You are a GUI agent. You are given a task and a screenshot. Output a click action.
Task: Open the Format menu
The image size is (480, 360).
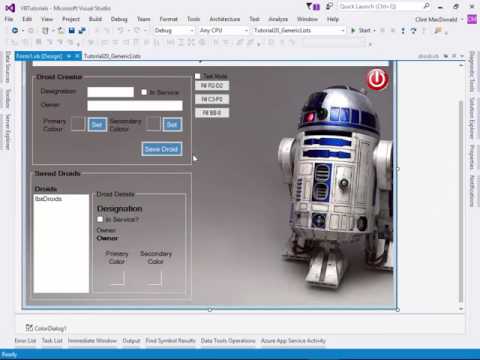[x=168, y=19]
